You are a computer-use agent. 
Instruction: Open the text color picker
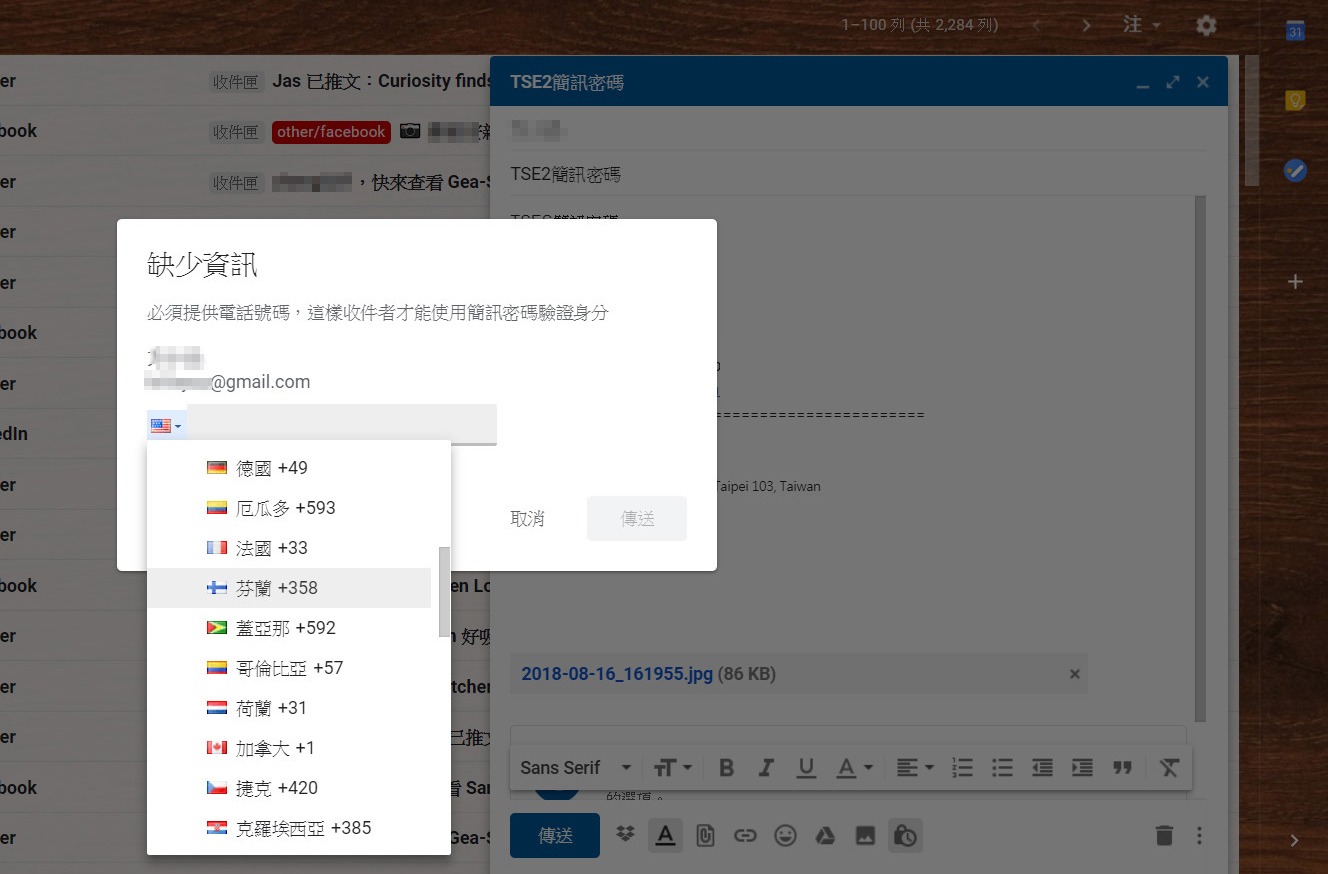pyautogui.click(x=849, y=767)
